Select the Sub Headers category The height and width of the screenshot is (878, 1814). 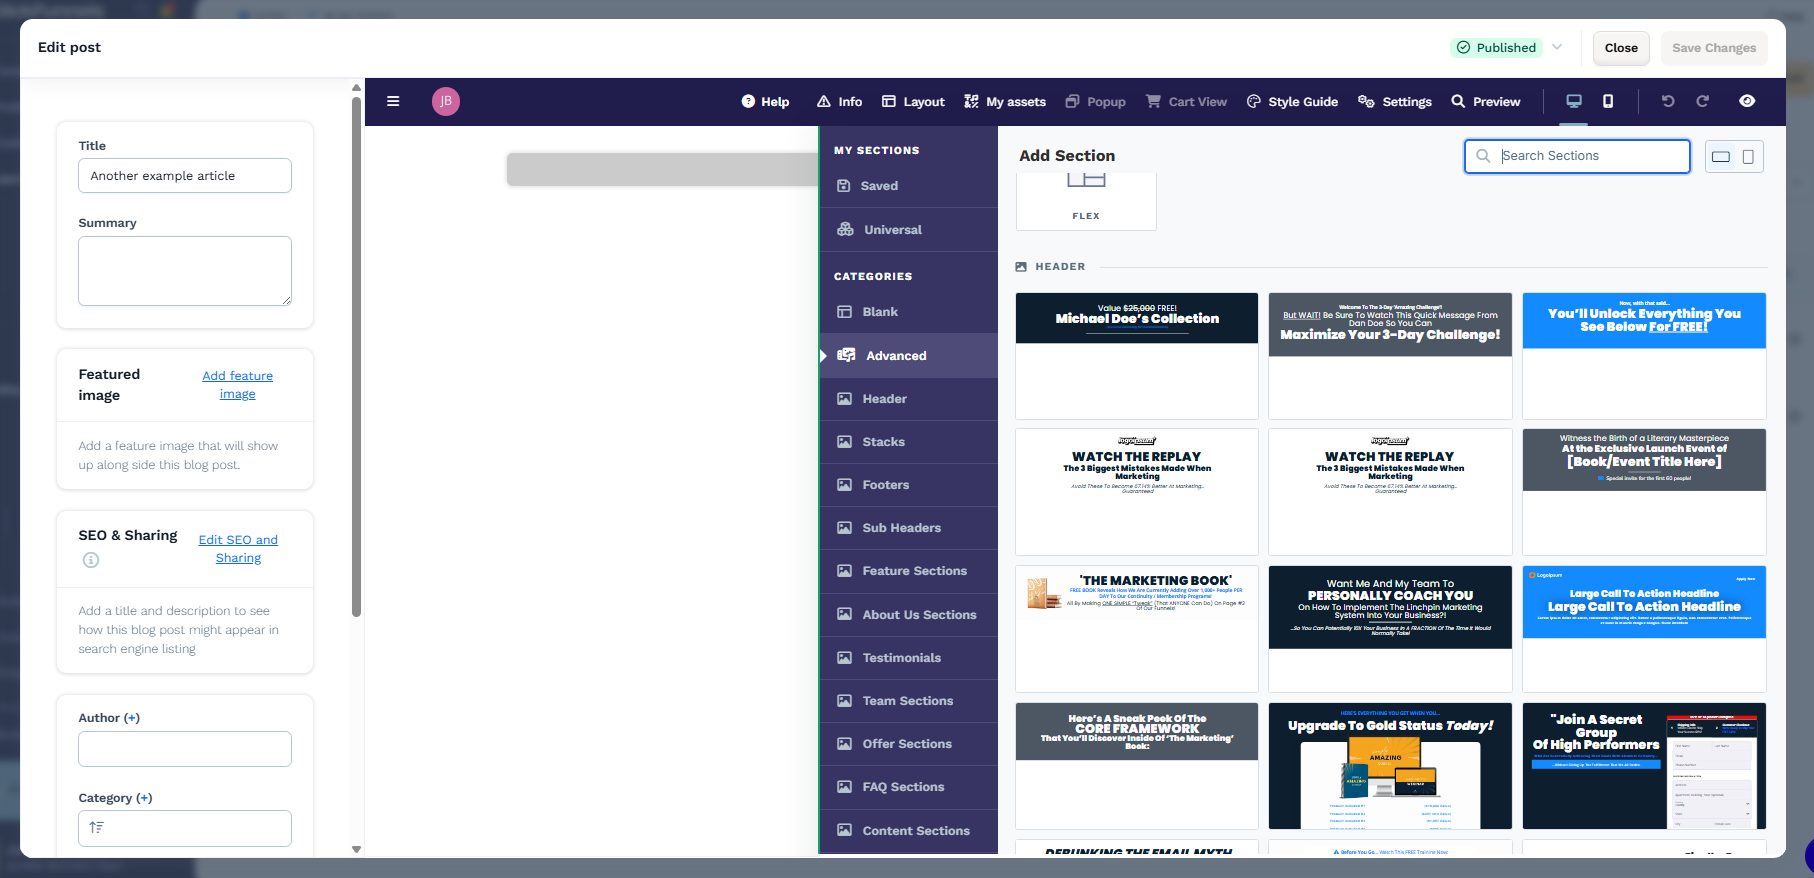coord(909,528)
